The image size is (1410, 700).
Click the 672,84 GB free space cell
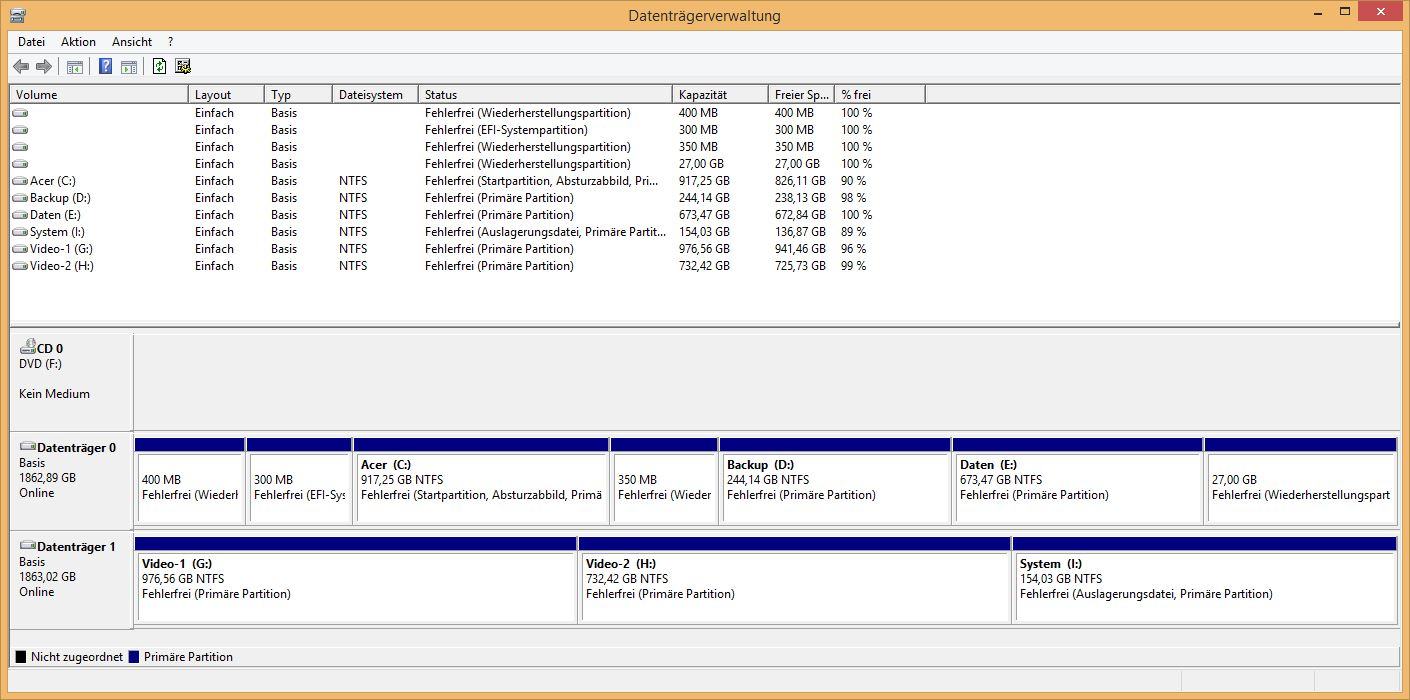[x=800, y=215]
